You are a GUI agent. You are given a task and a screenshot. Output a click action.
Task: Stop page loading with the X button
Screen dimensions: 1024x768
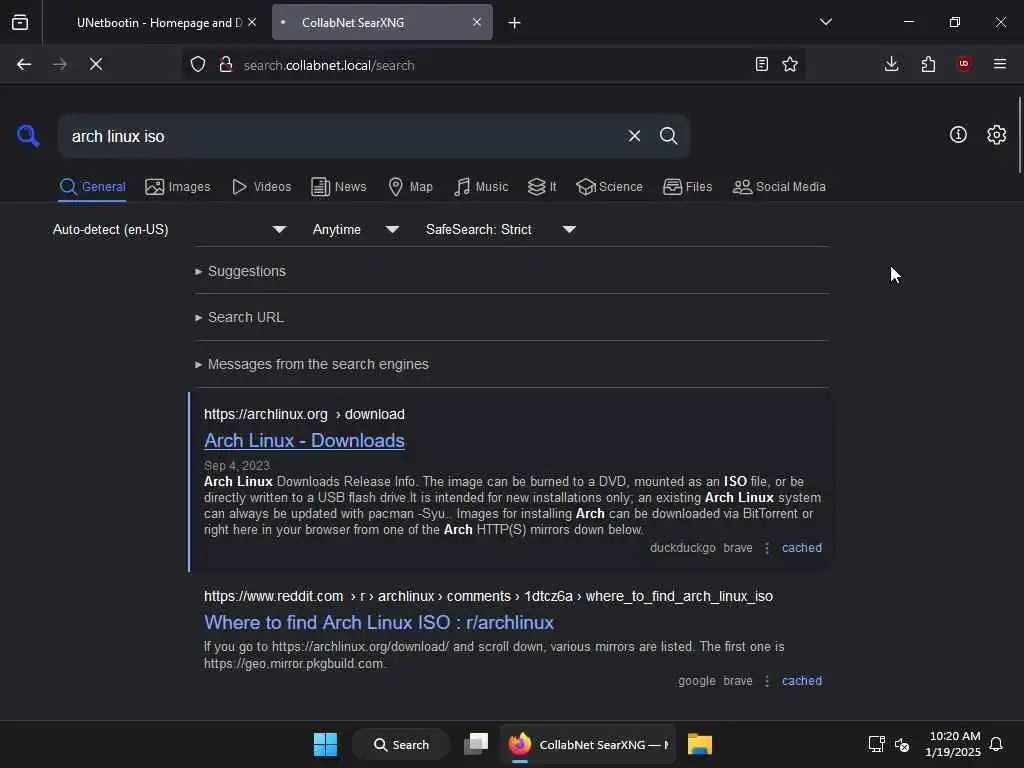[96, 64]
